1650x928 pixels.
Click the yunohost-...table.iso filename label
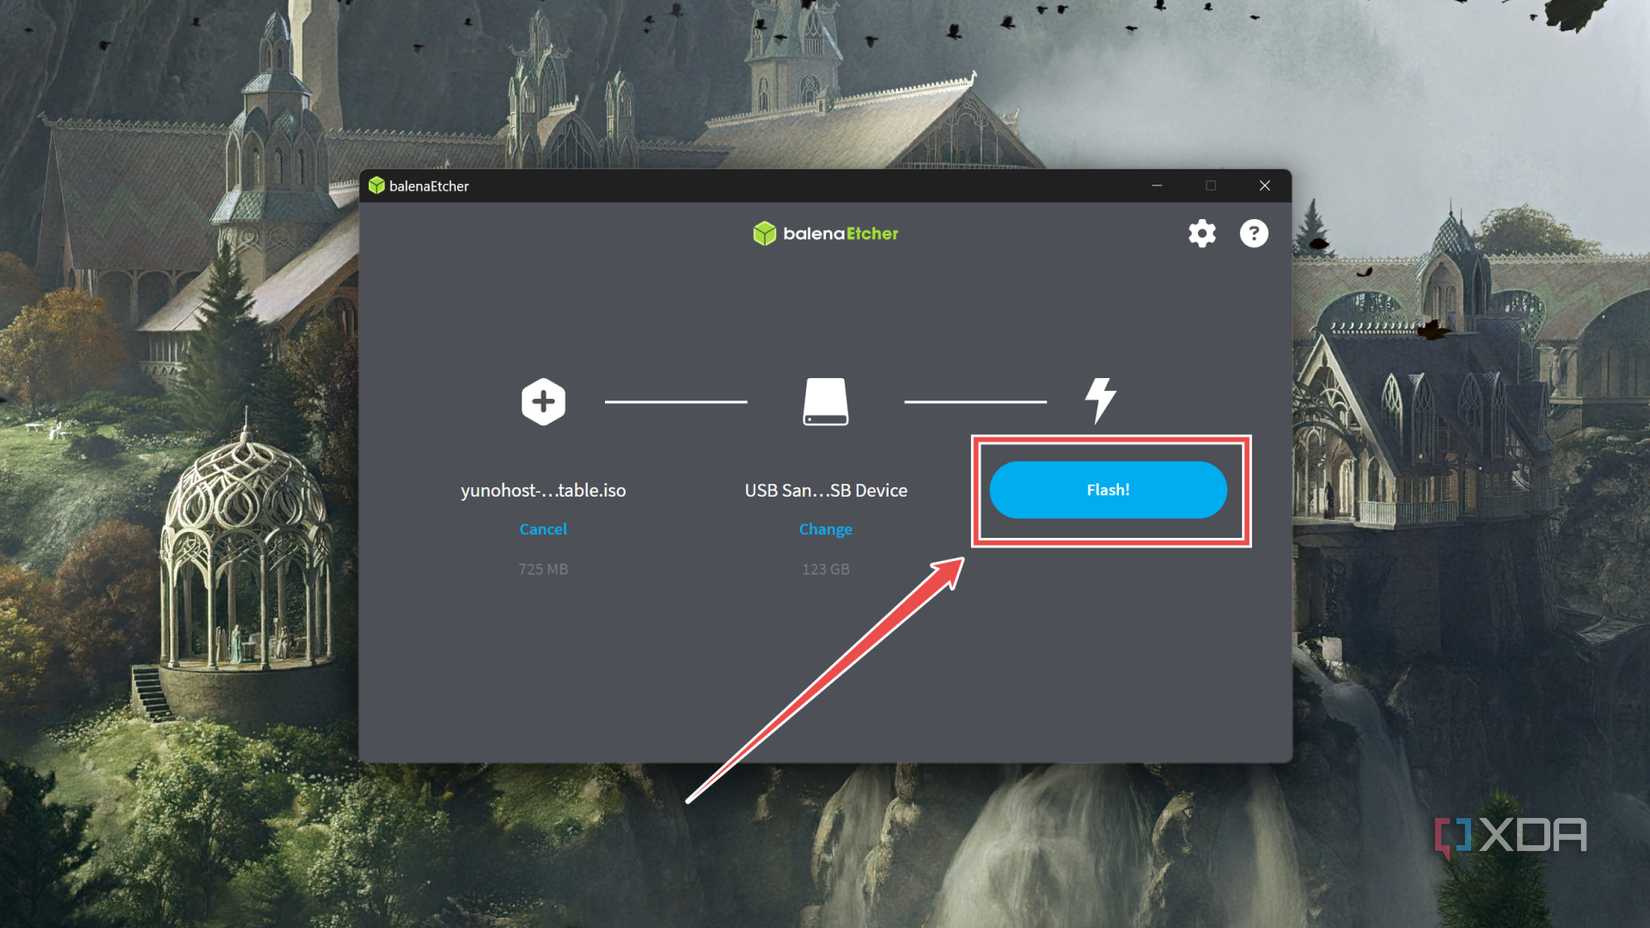click(x=543, y=490)
